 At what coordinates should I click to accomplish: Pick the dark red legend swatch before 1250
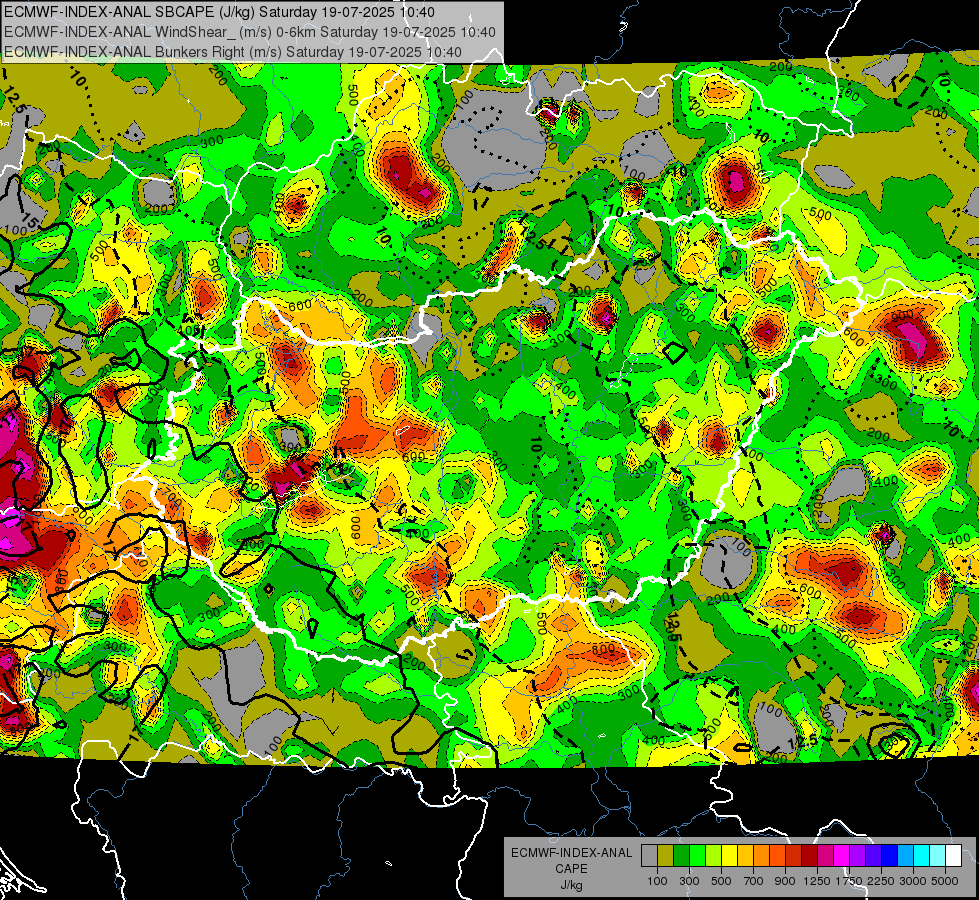pyautogui.click(x=810, y=855)
